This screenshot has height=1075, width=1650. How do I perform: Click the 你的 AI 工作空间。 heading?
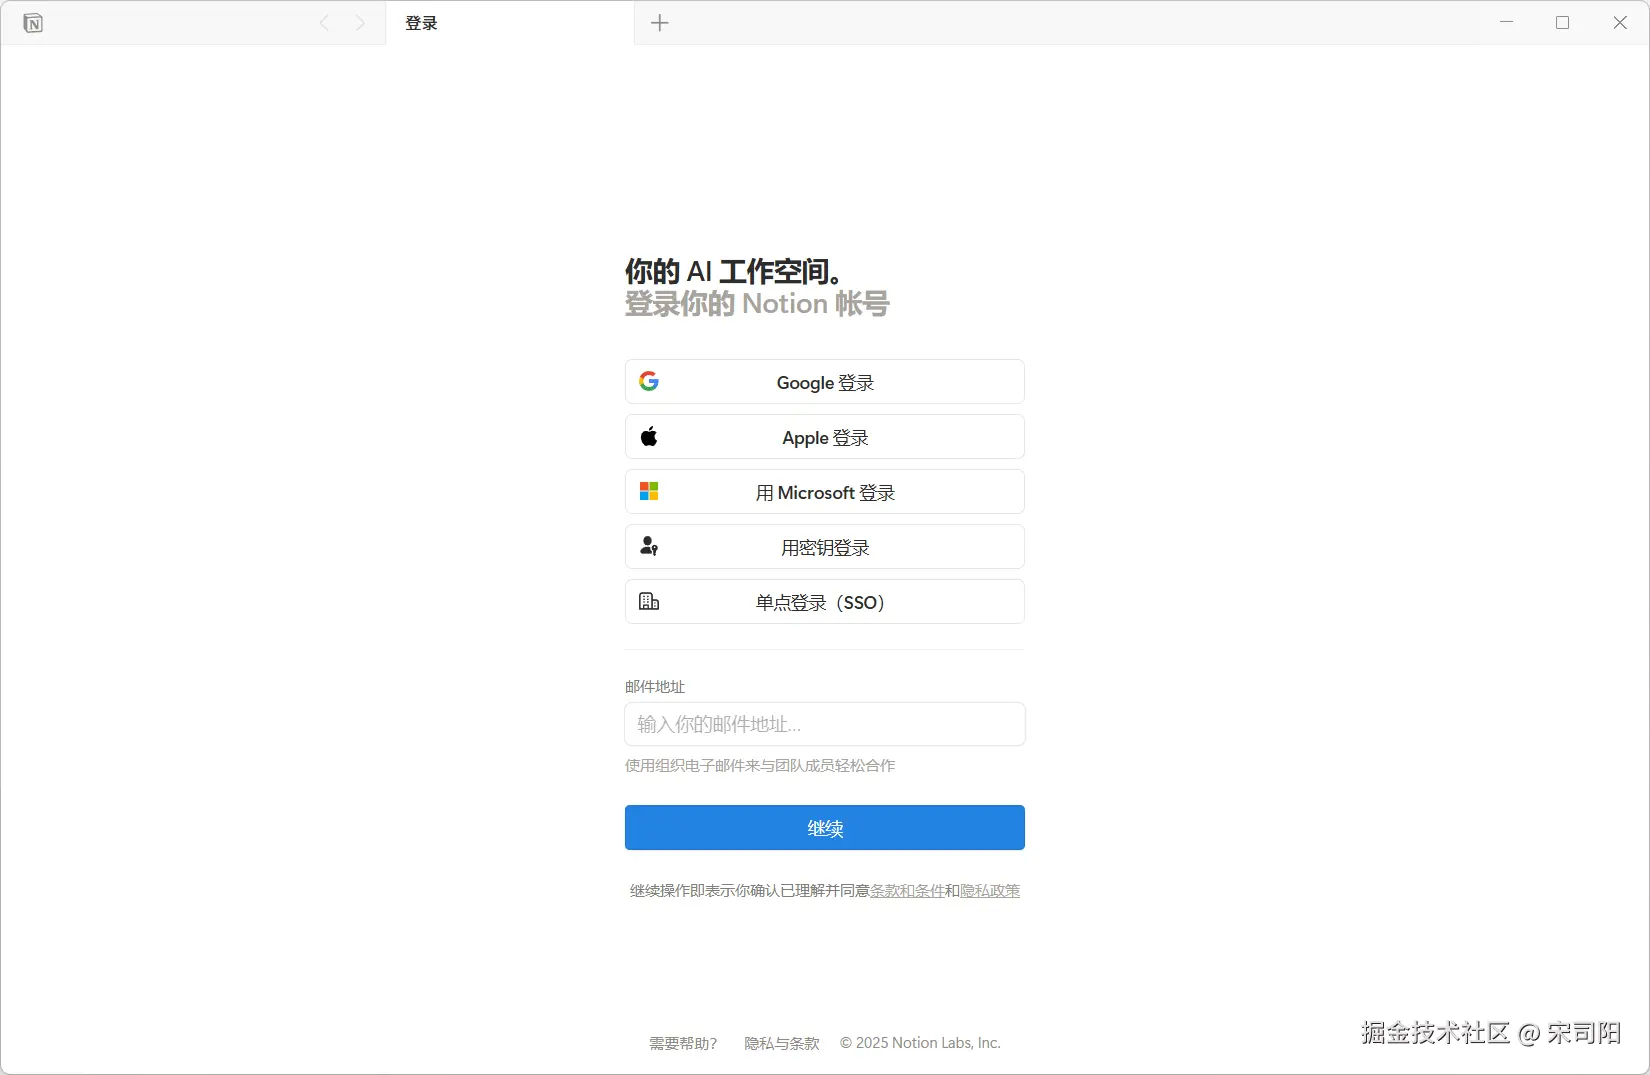(733, 271)
